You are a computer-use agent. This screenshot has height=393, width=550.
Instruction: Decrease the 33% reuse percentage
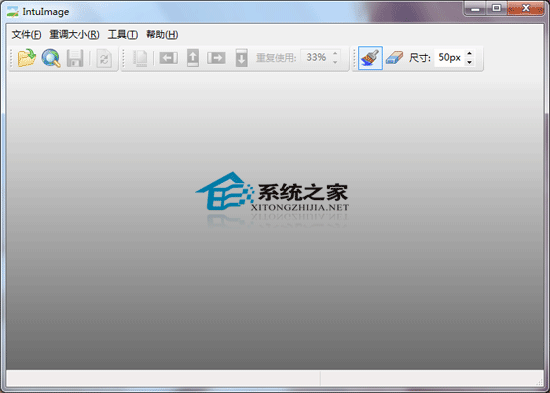click(335, 62)
